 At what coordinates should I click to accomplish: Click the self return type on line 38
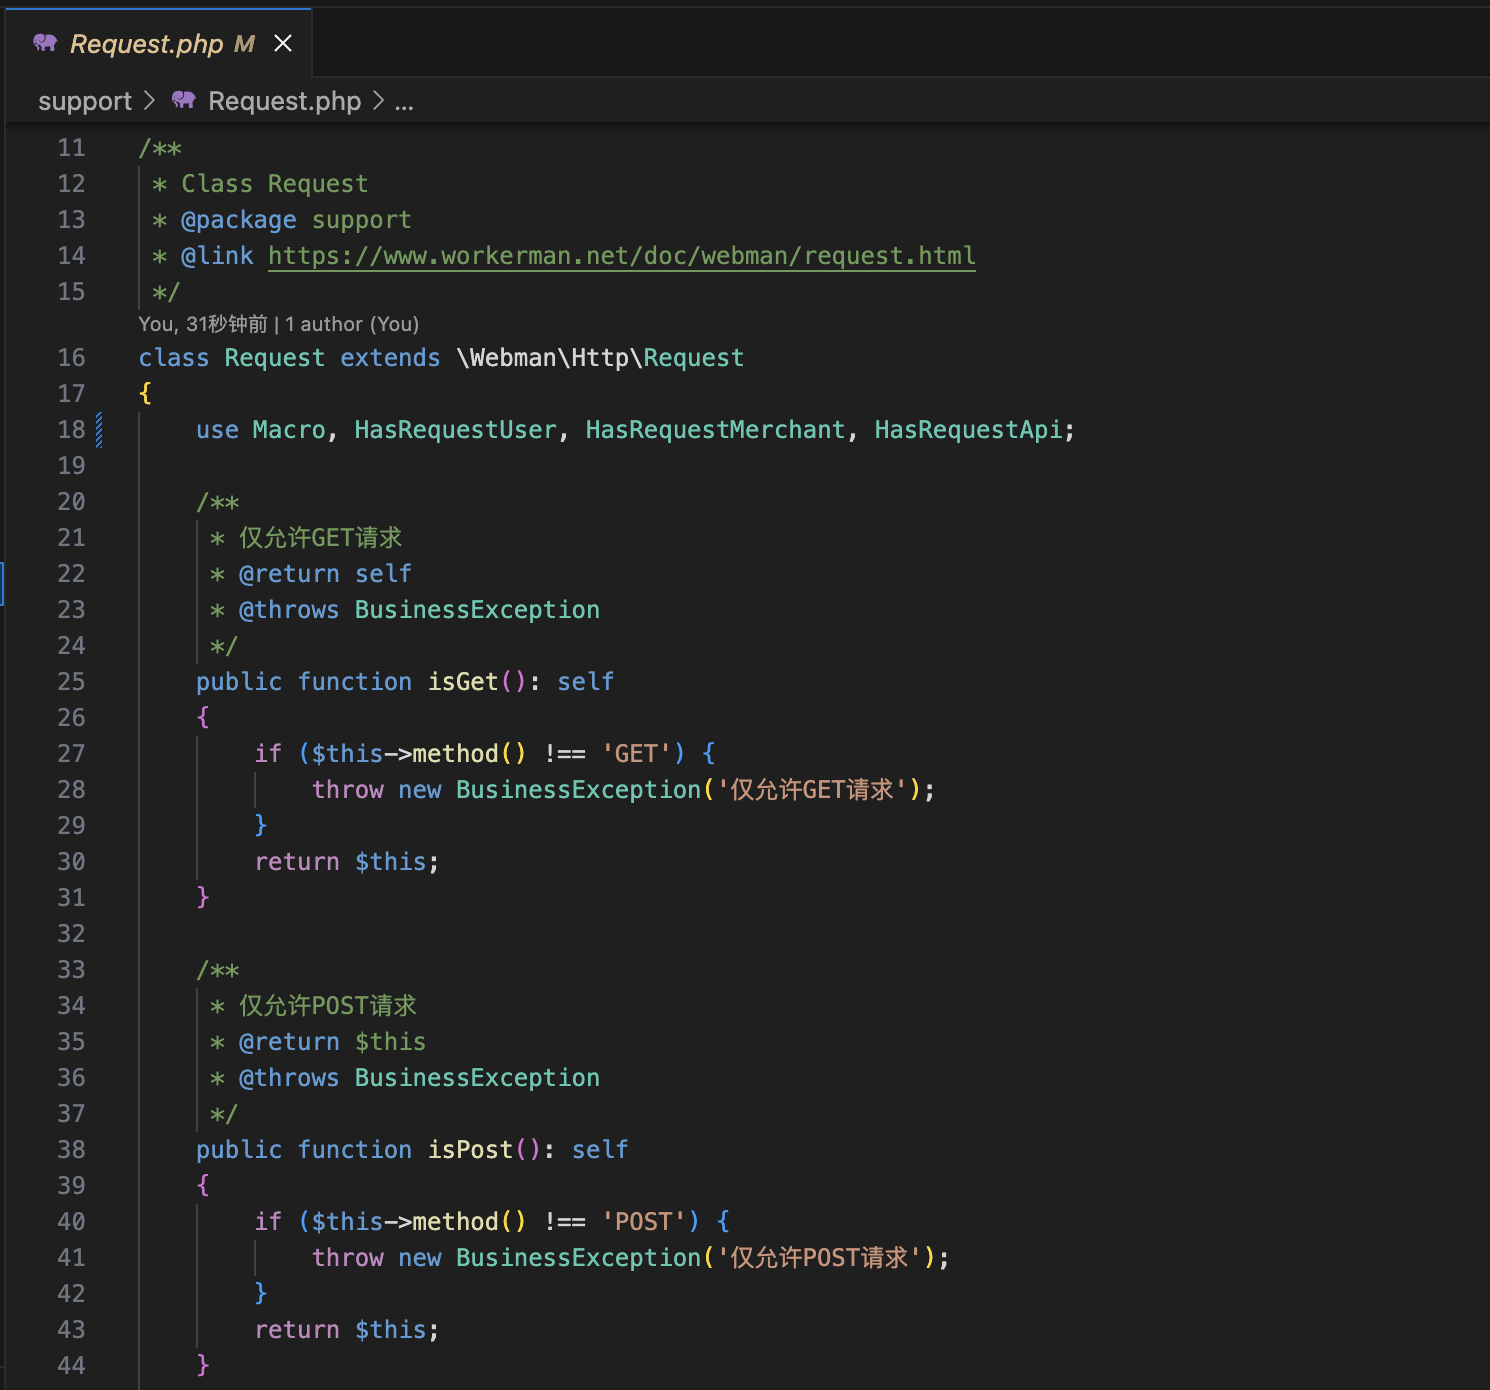(x=600, y=1150)
